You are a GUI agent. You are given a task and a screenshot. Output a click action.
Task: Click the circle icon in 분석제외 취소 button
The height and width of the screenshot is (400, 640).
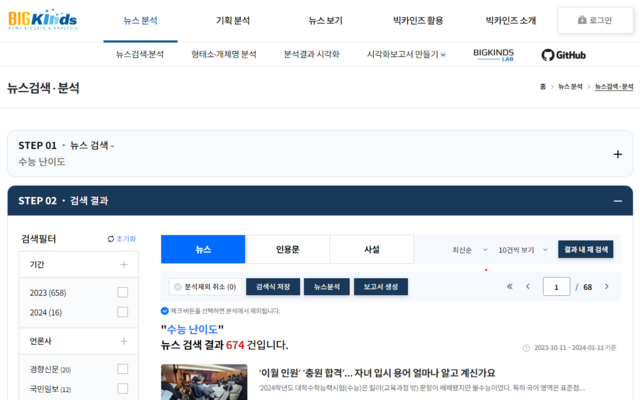178,287
